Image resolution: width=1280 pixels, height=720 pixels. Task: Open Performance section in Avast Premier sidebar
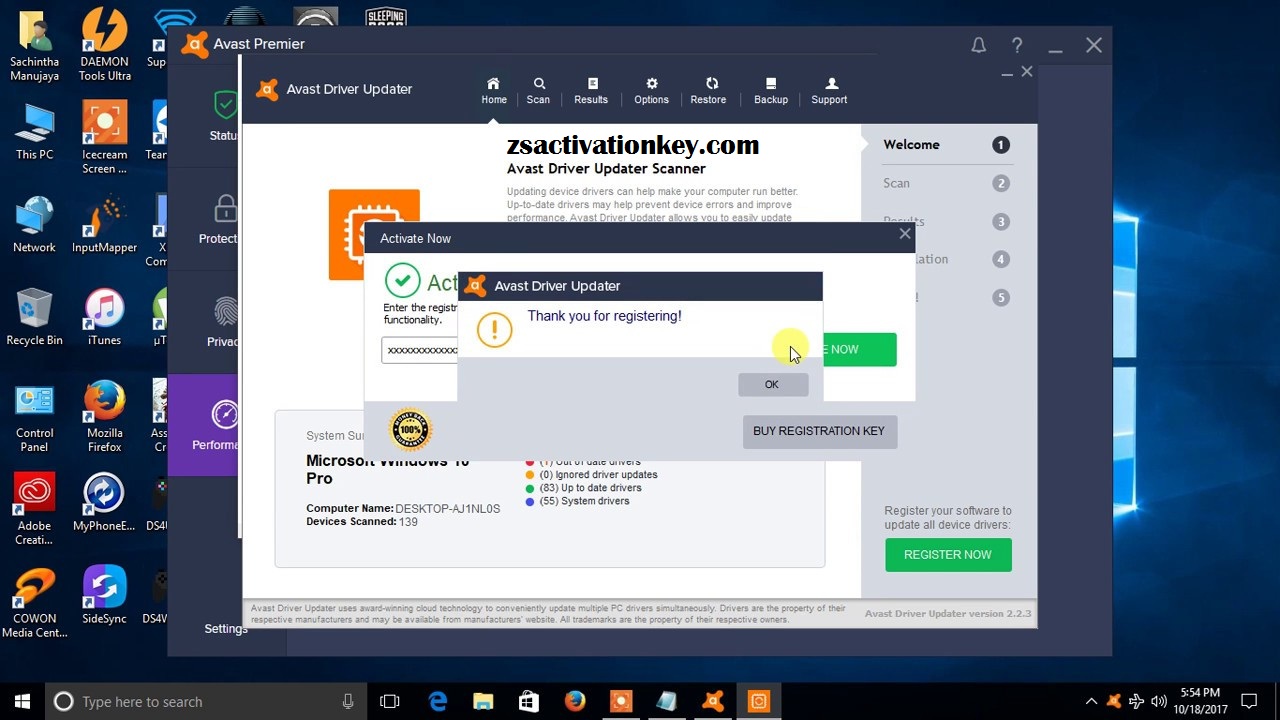204,426
